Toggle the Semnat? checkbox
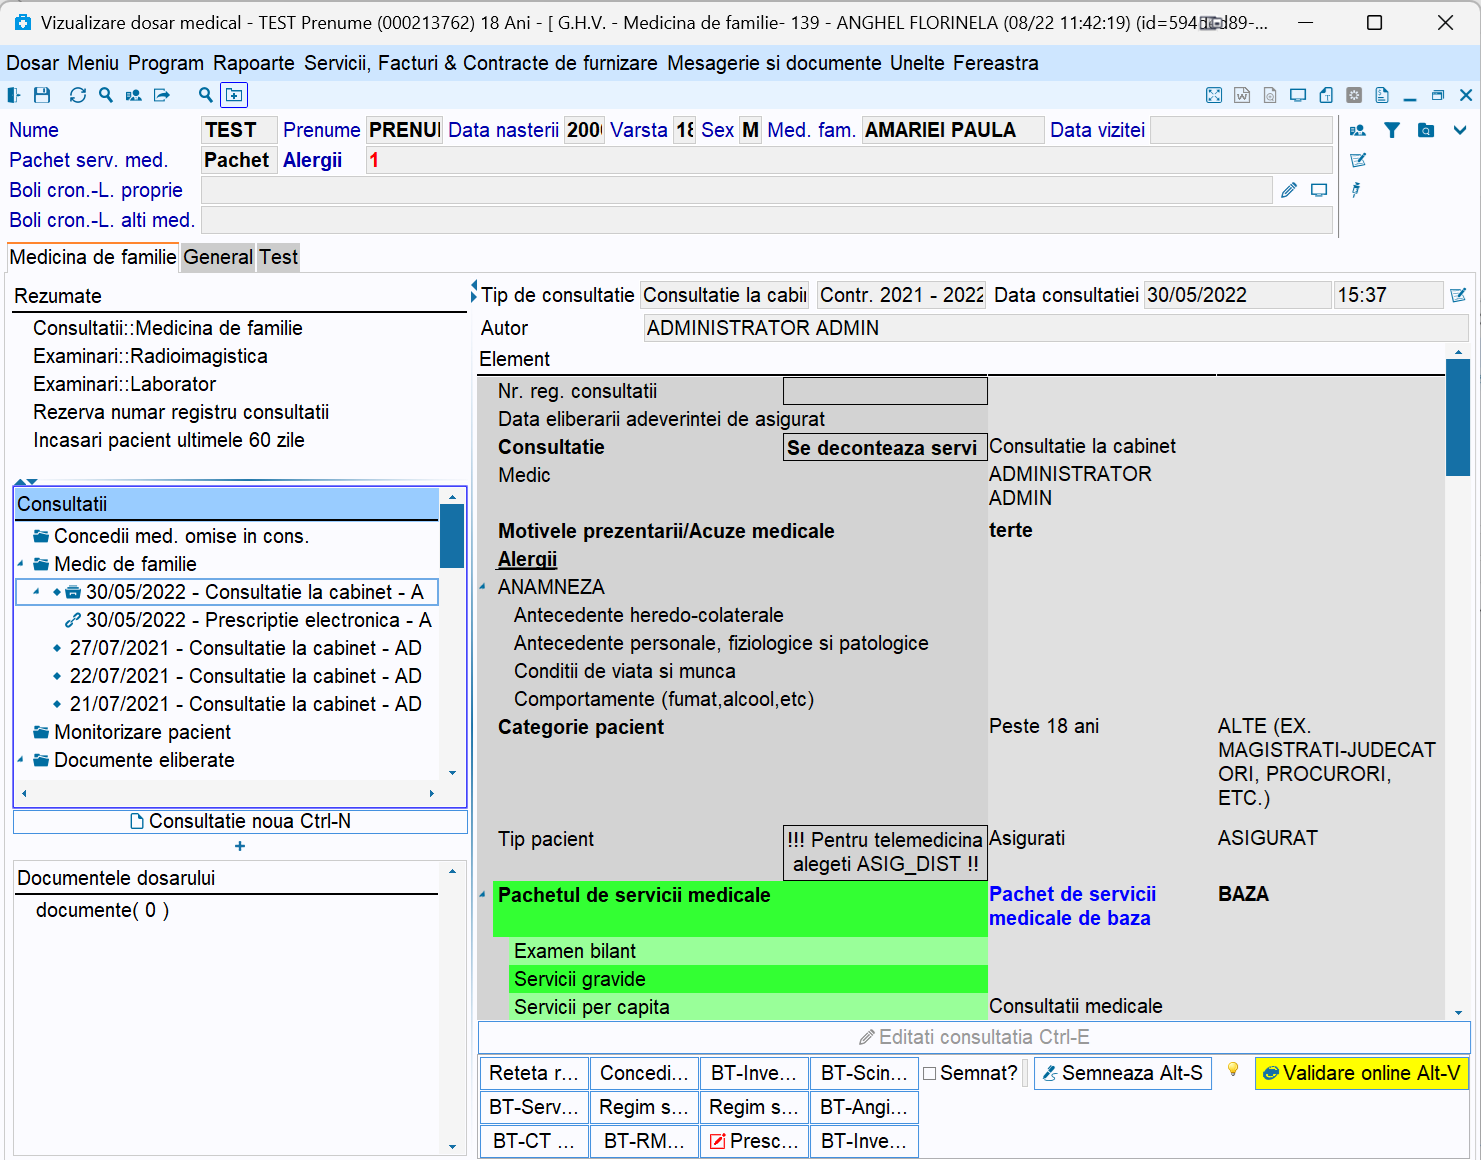The image size is (1481, 1160). coord(930,1073)
